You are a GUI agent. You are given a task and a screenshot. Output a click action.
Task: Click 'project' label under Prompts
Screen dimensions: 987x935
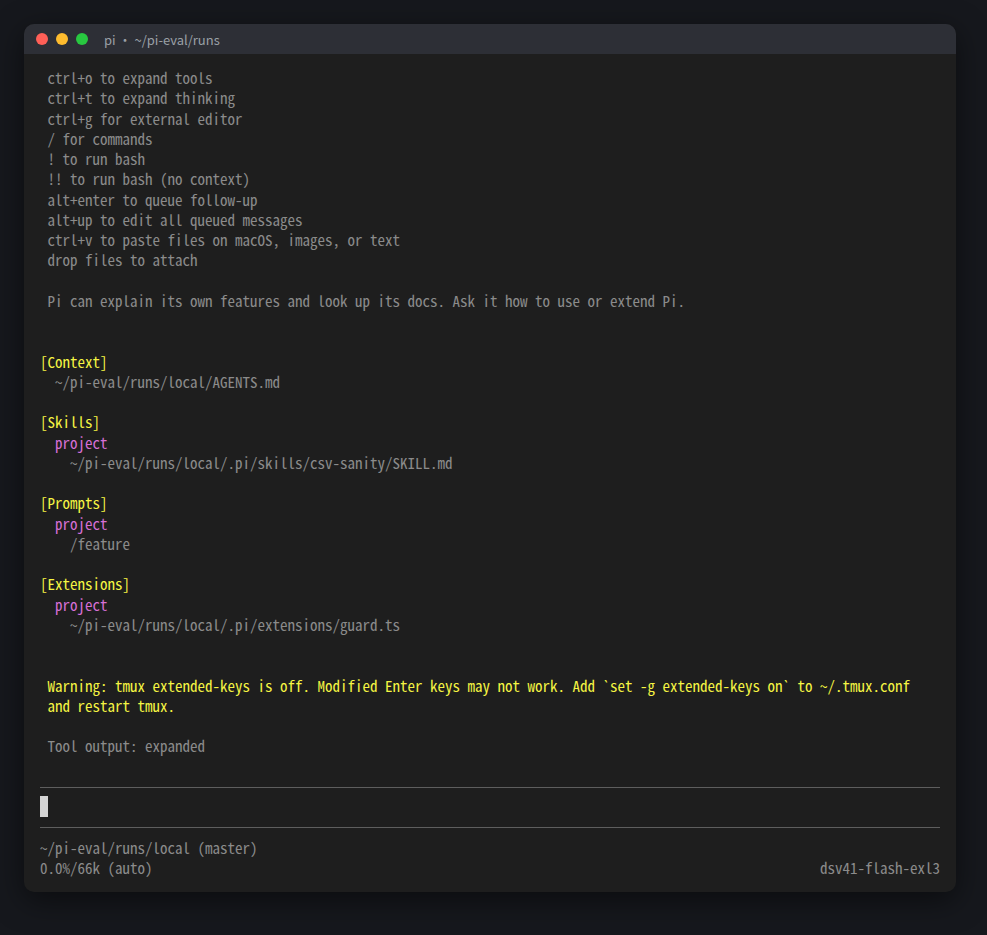[x=81, y=525]
